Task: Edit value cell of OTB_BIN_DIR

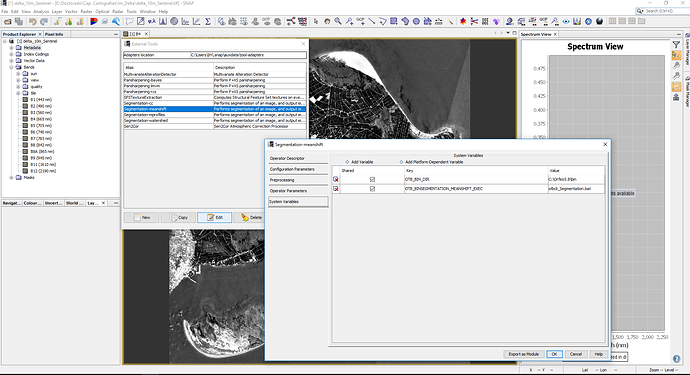Action: [576, 179]
